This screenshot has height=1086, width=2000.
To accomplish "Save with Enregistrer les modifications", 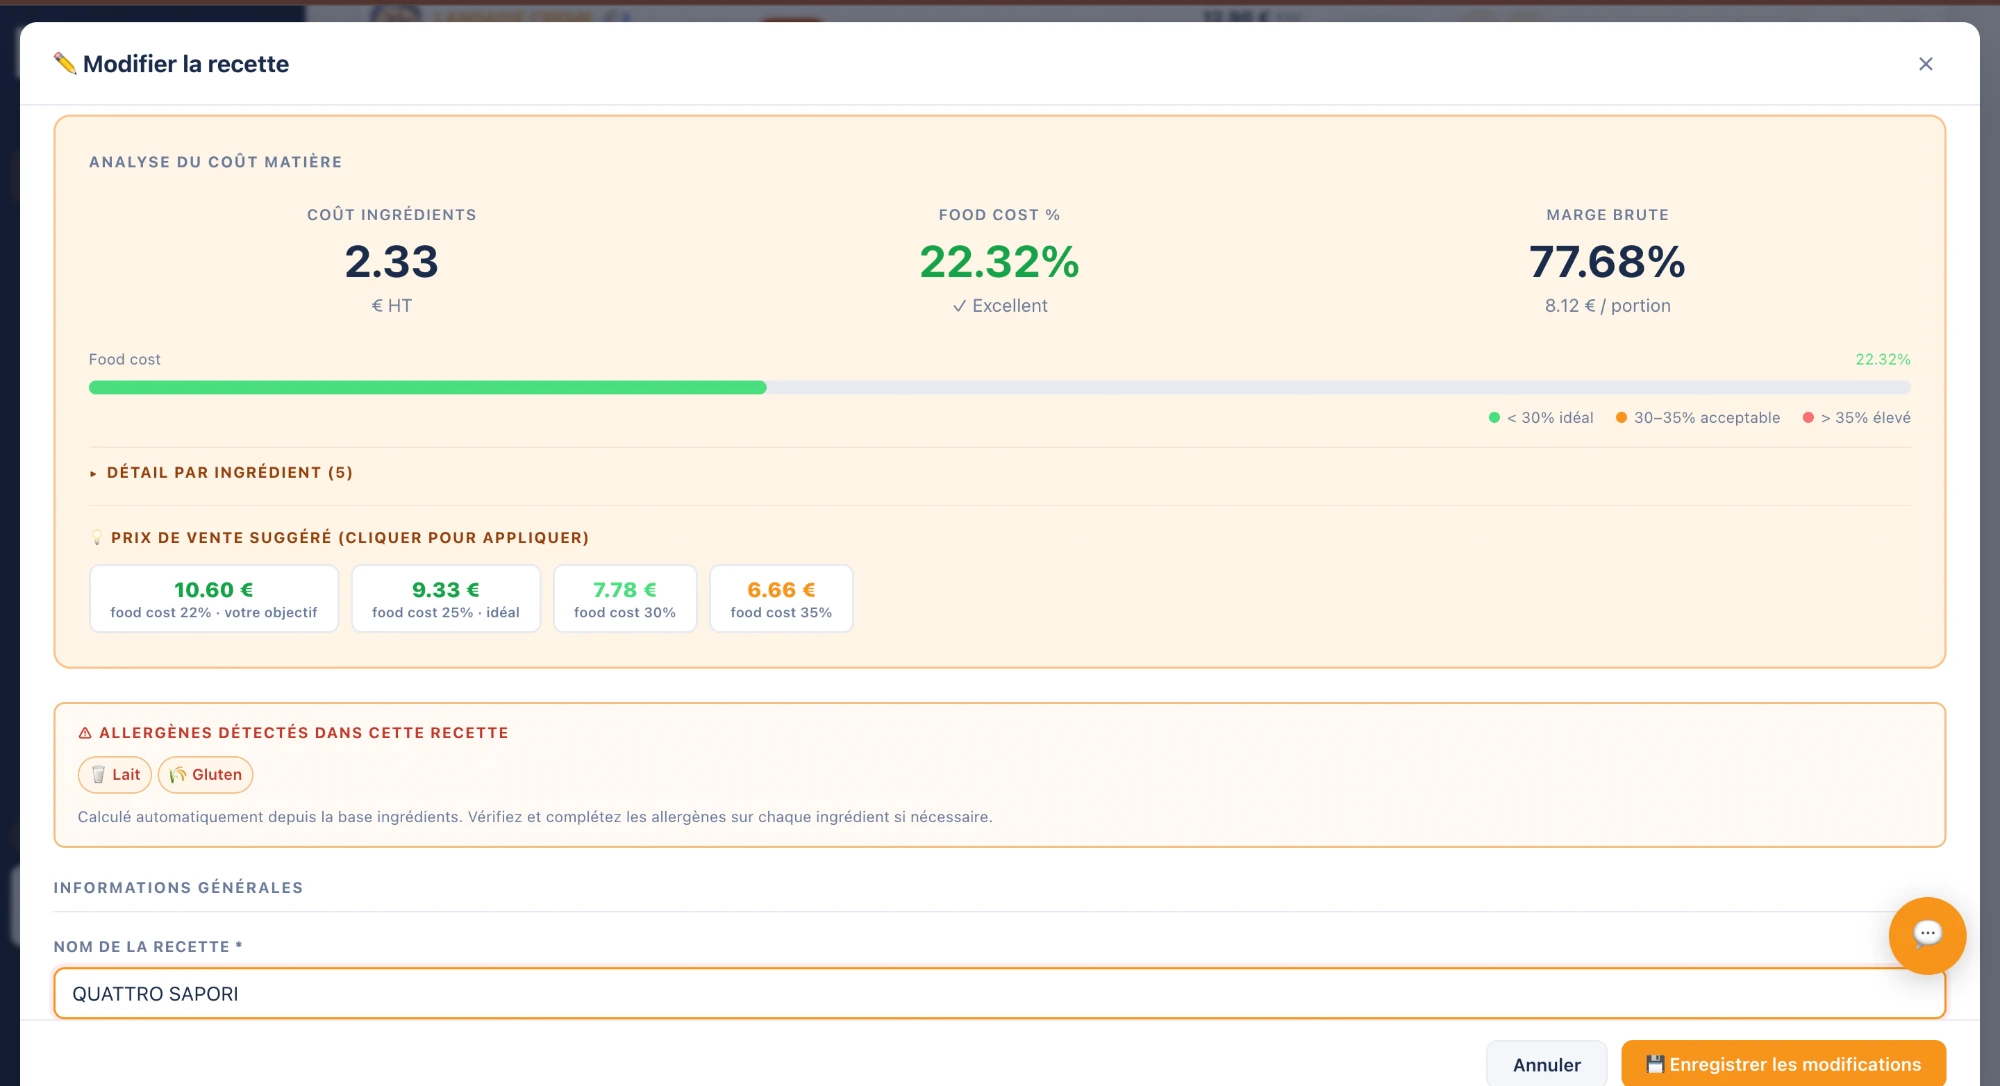I will coord(1783,1064).
